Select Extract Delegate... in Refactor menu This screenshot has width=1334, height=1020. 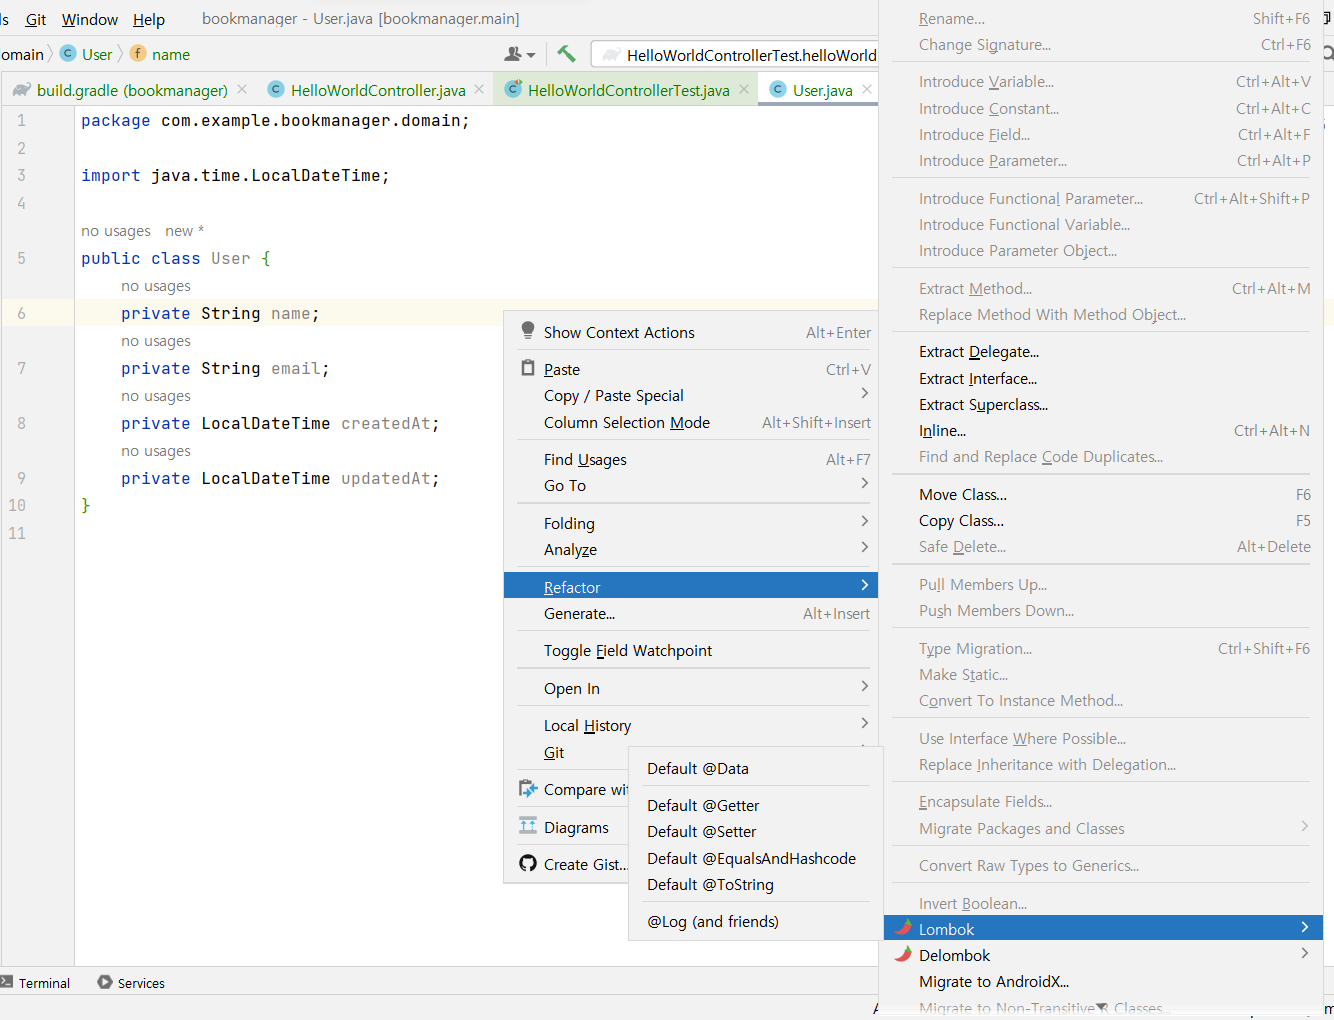pyautogui.click(x=1103, y=351)
